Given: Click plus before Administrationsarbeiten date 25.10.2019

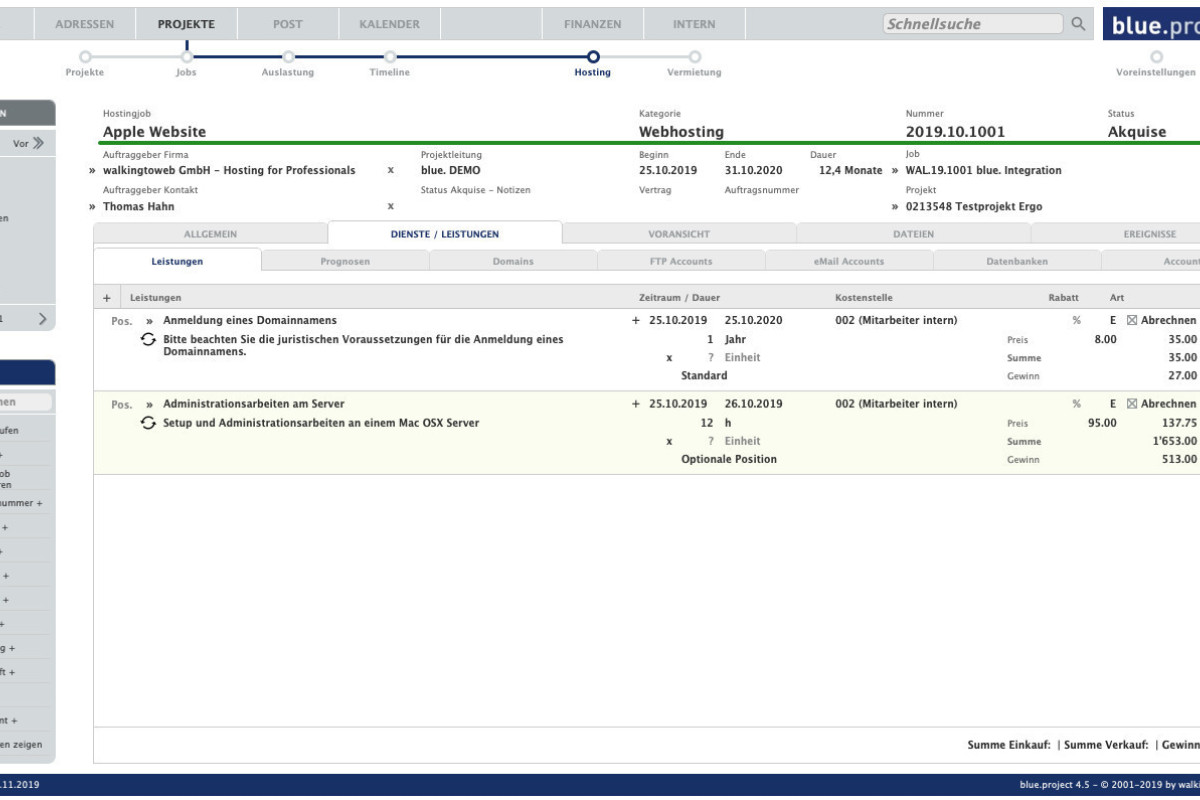Looking at the screenshot, I should pos(636,404).
